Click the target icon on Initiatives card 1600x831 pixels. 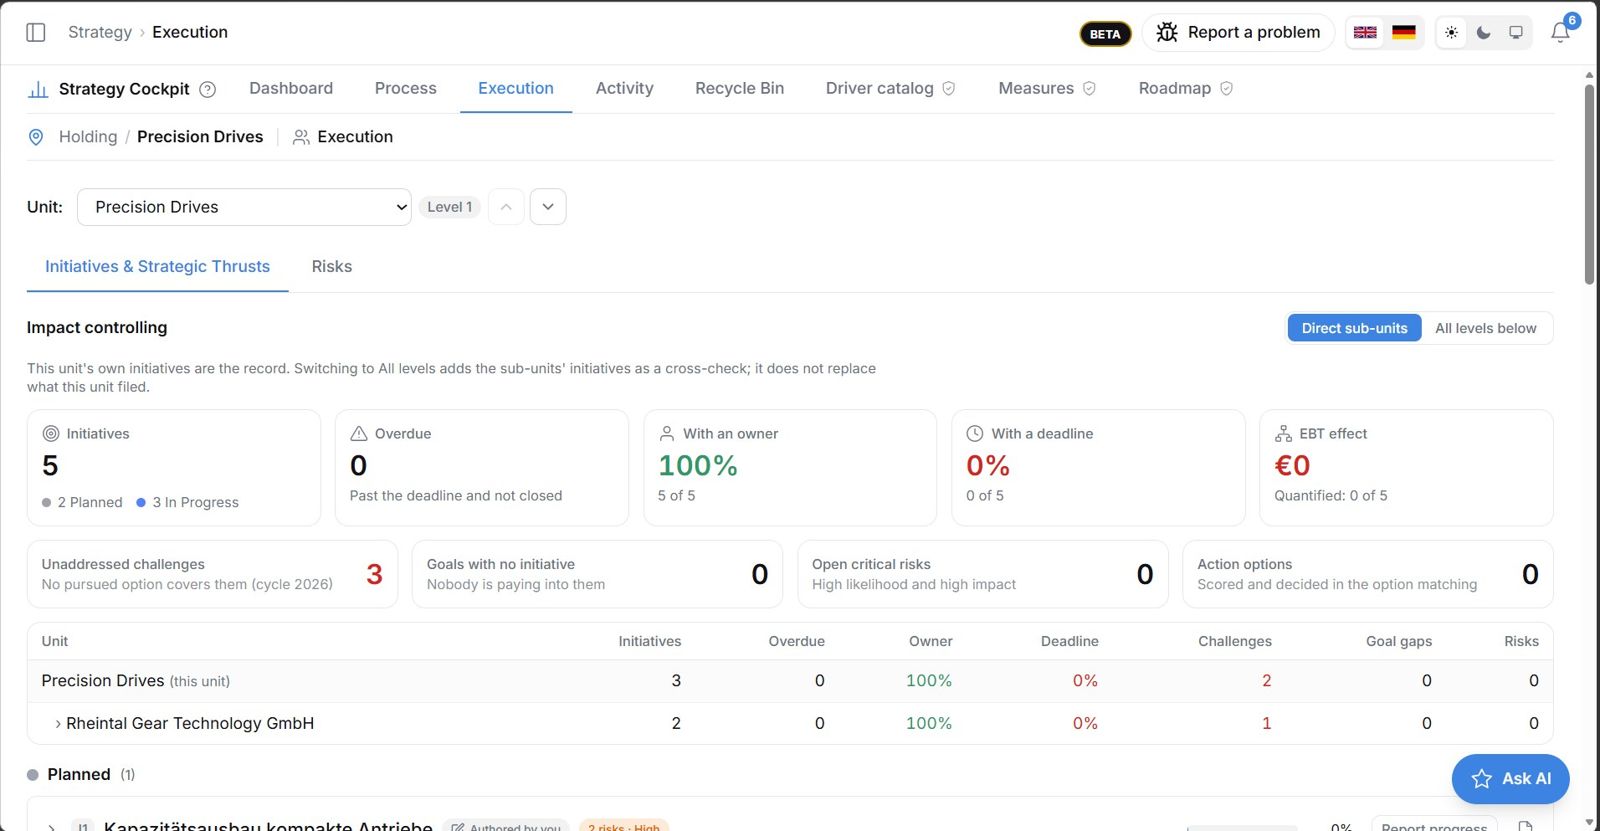(x=51, y=433)
